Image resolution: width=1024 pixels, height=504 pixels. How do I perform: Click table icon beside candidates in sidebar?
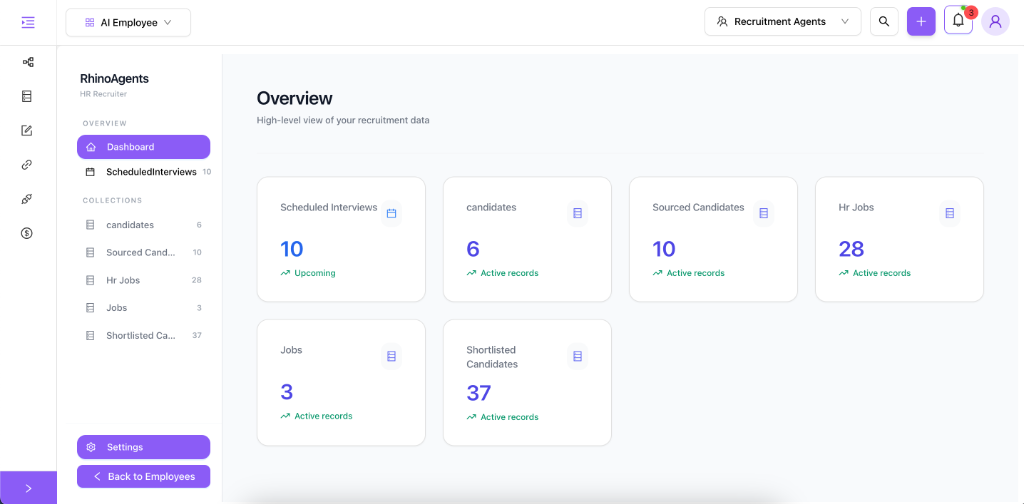click(x=90, y=225)
